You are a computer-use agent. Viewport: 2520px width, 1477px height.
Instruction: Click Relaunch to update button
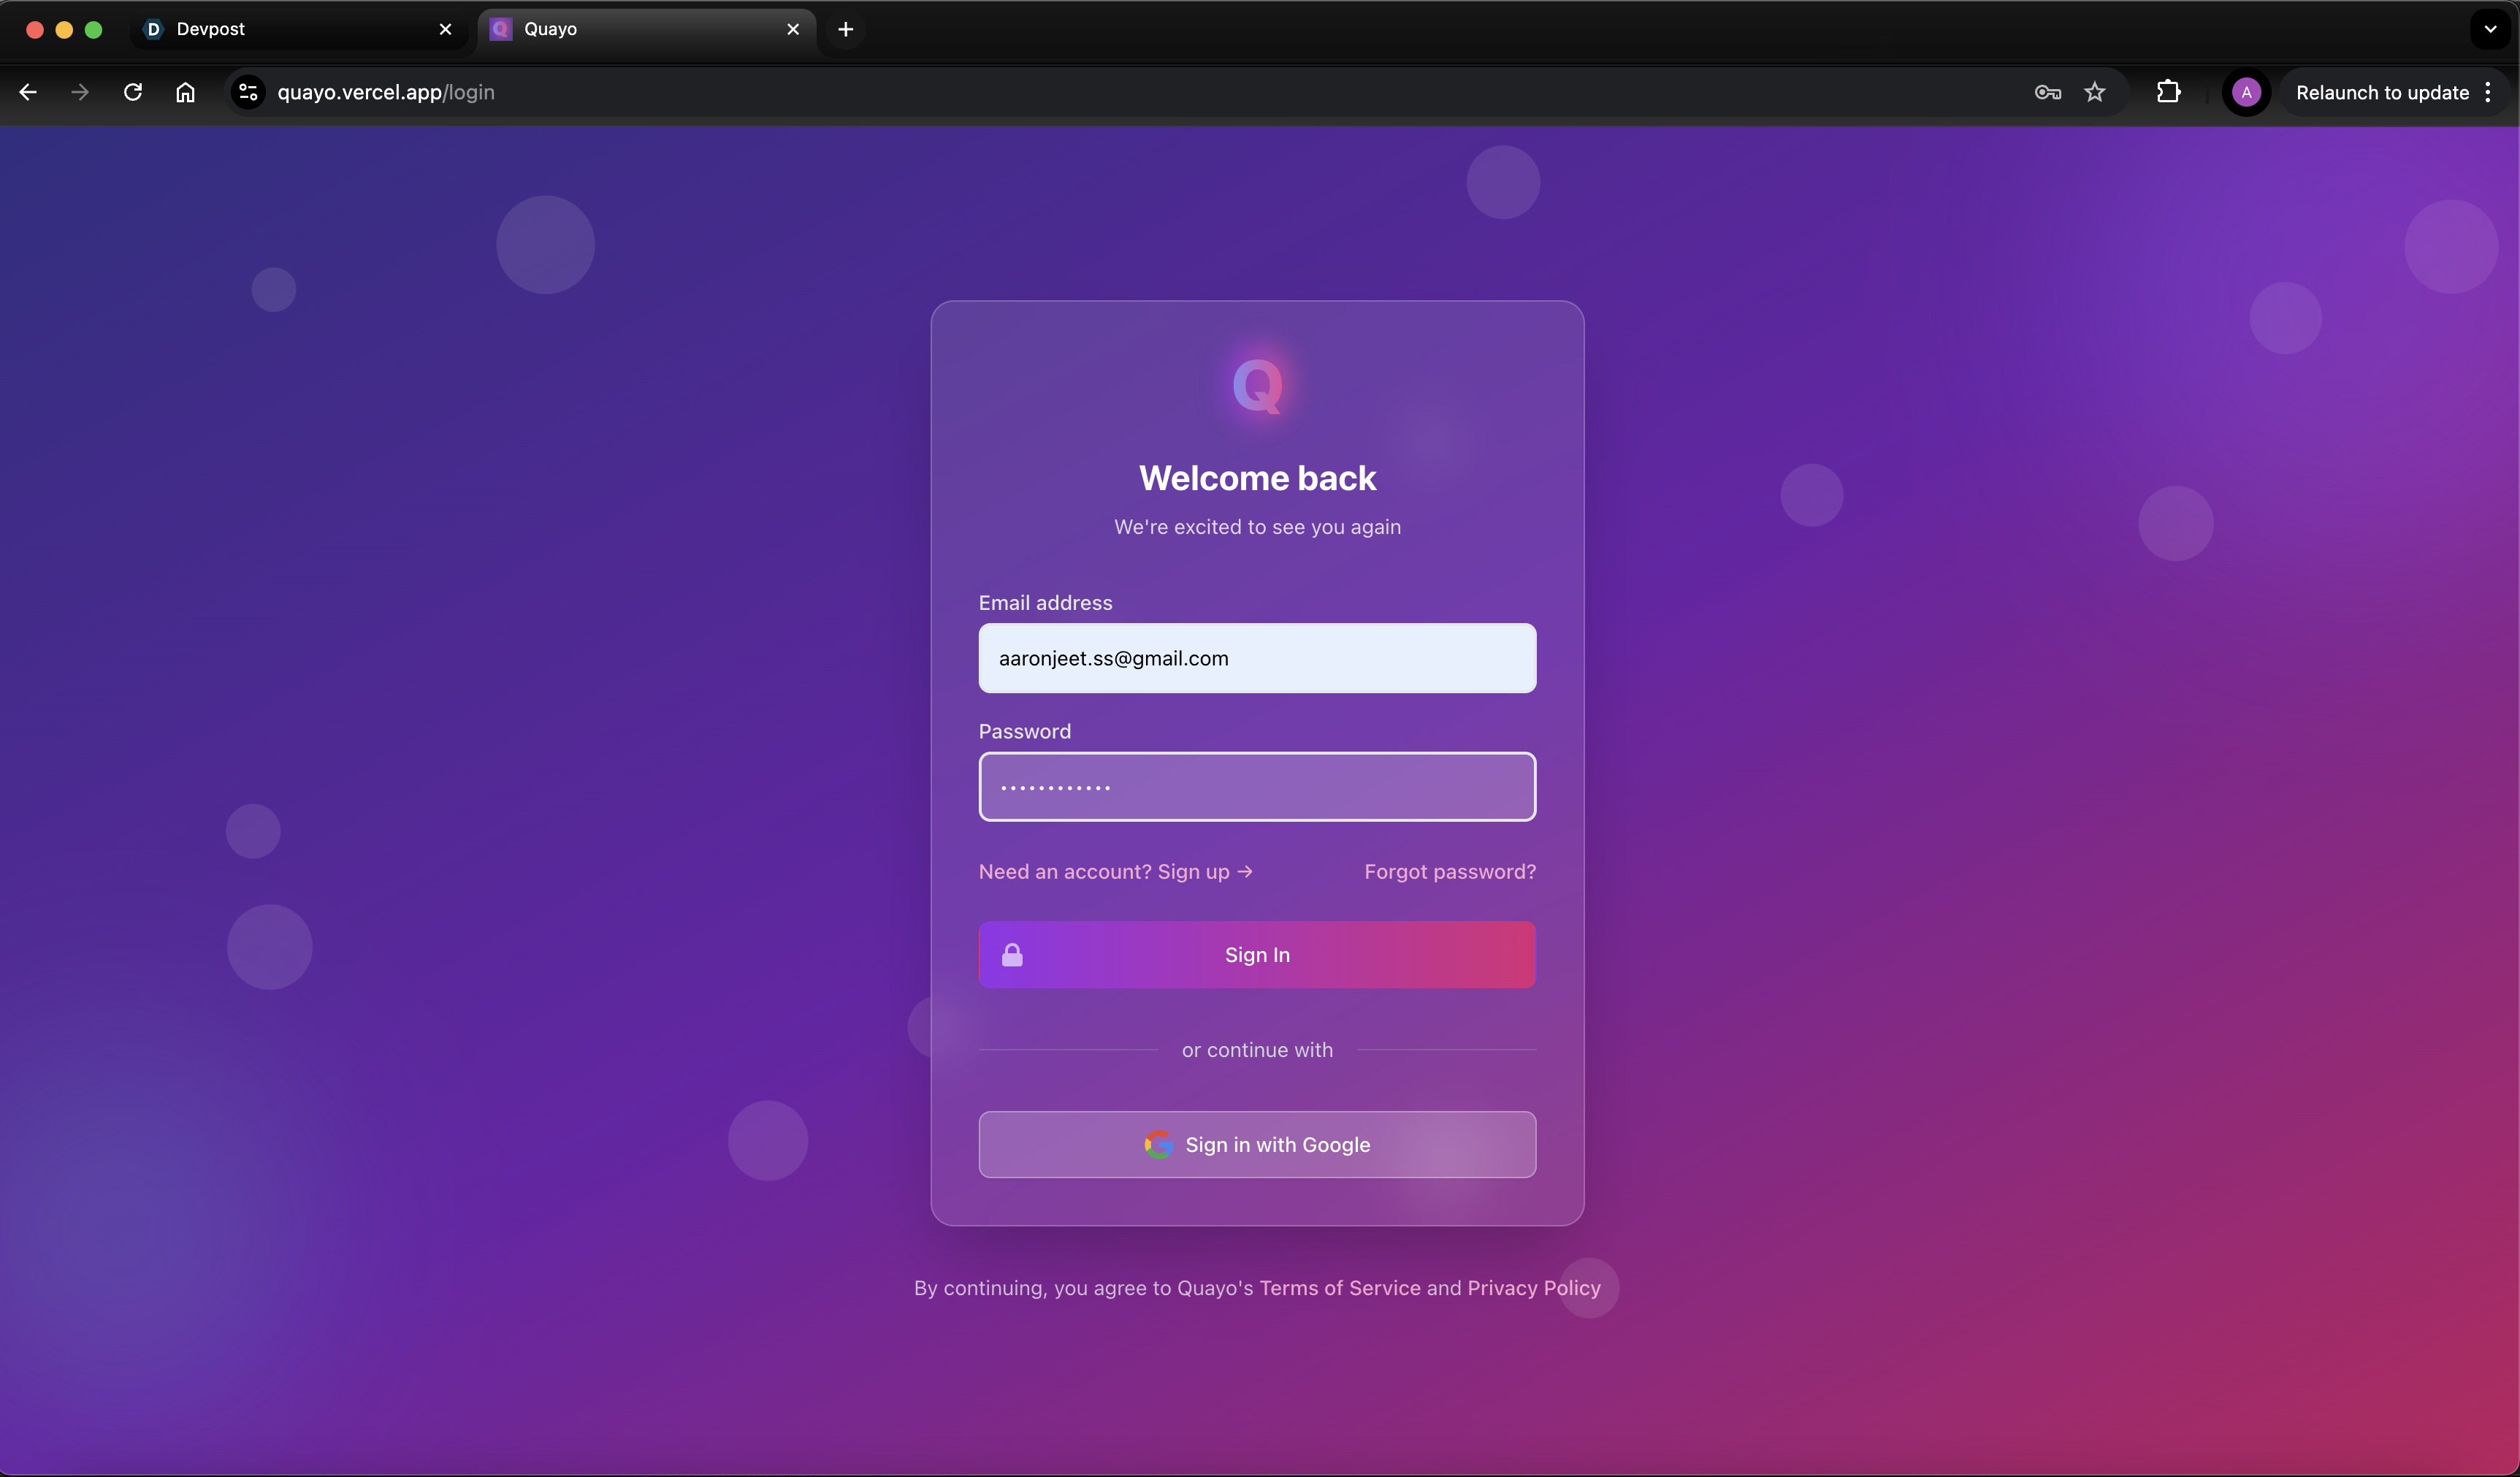tap(2381, 92)
